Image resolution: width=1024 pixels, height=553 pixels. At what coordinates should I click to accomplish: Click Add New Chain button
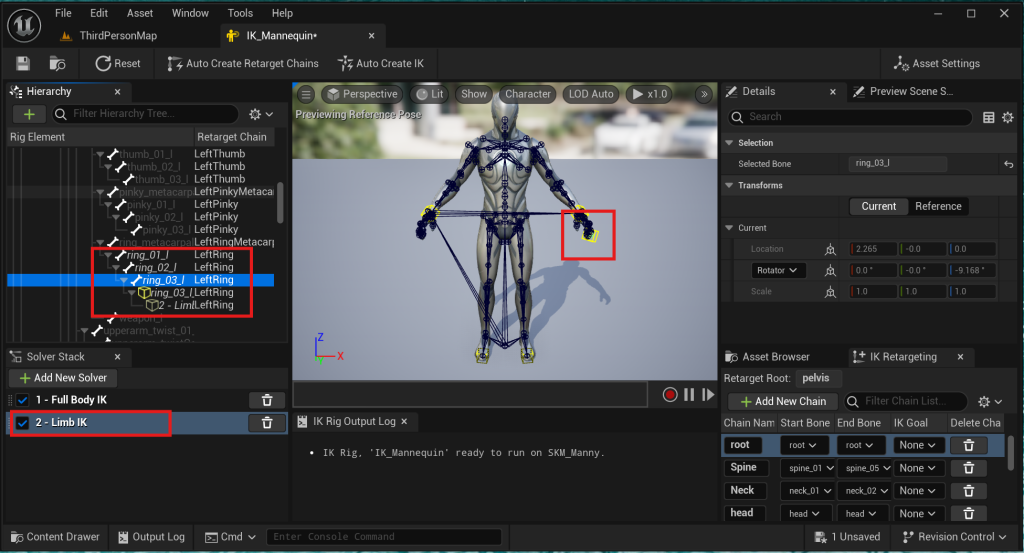click(784, 402)
